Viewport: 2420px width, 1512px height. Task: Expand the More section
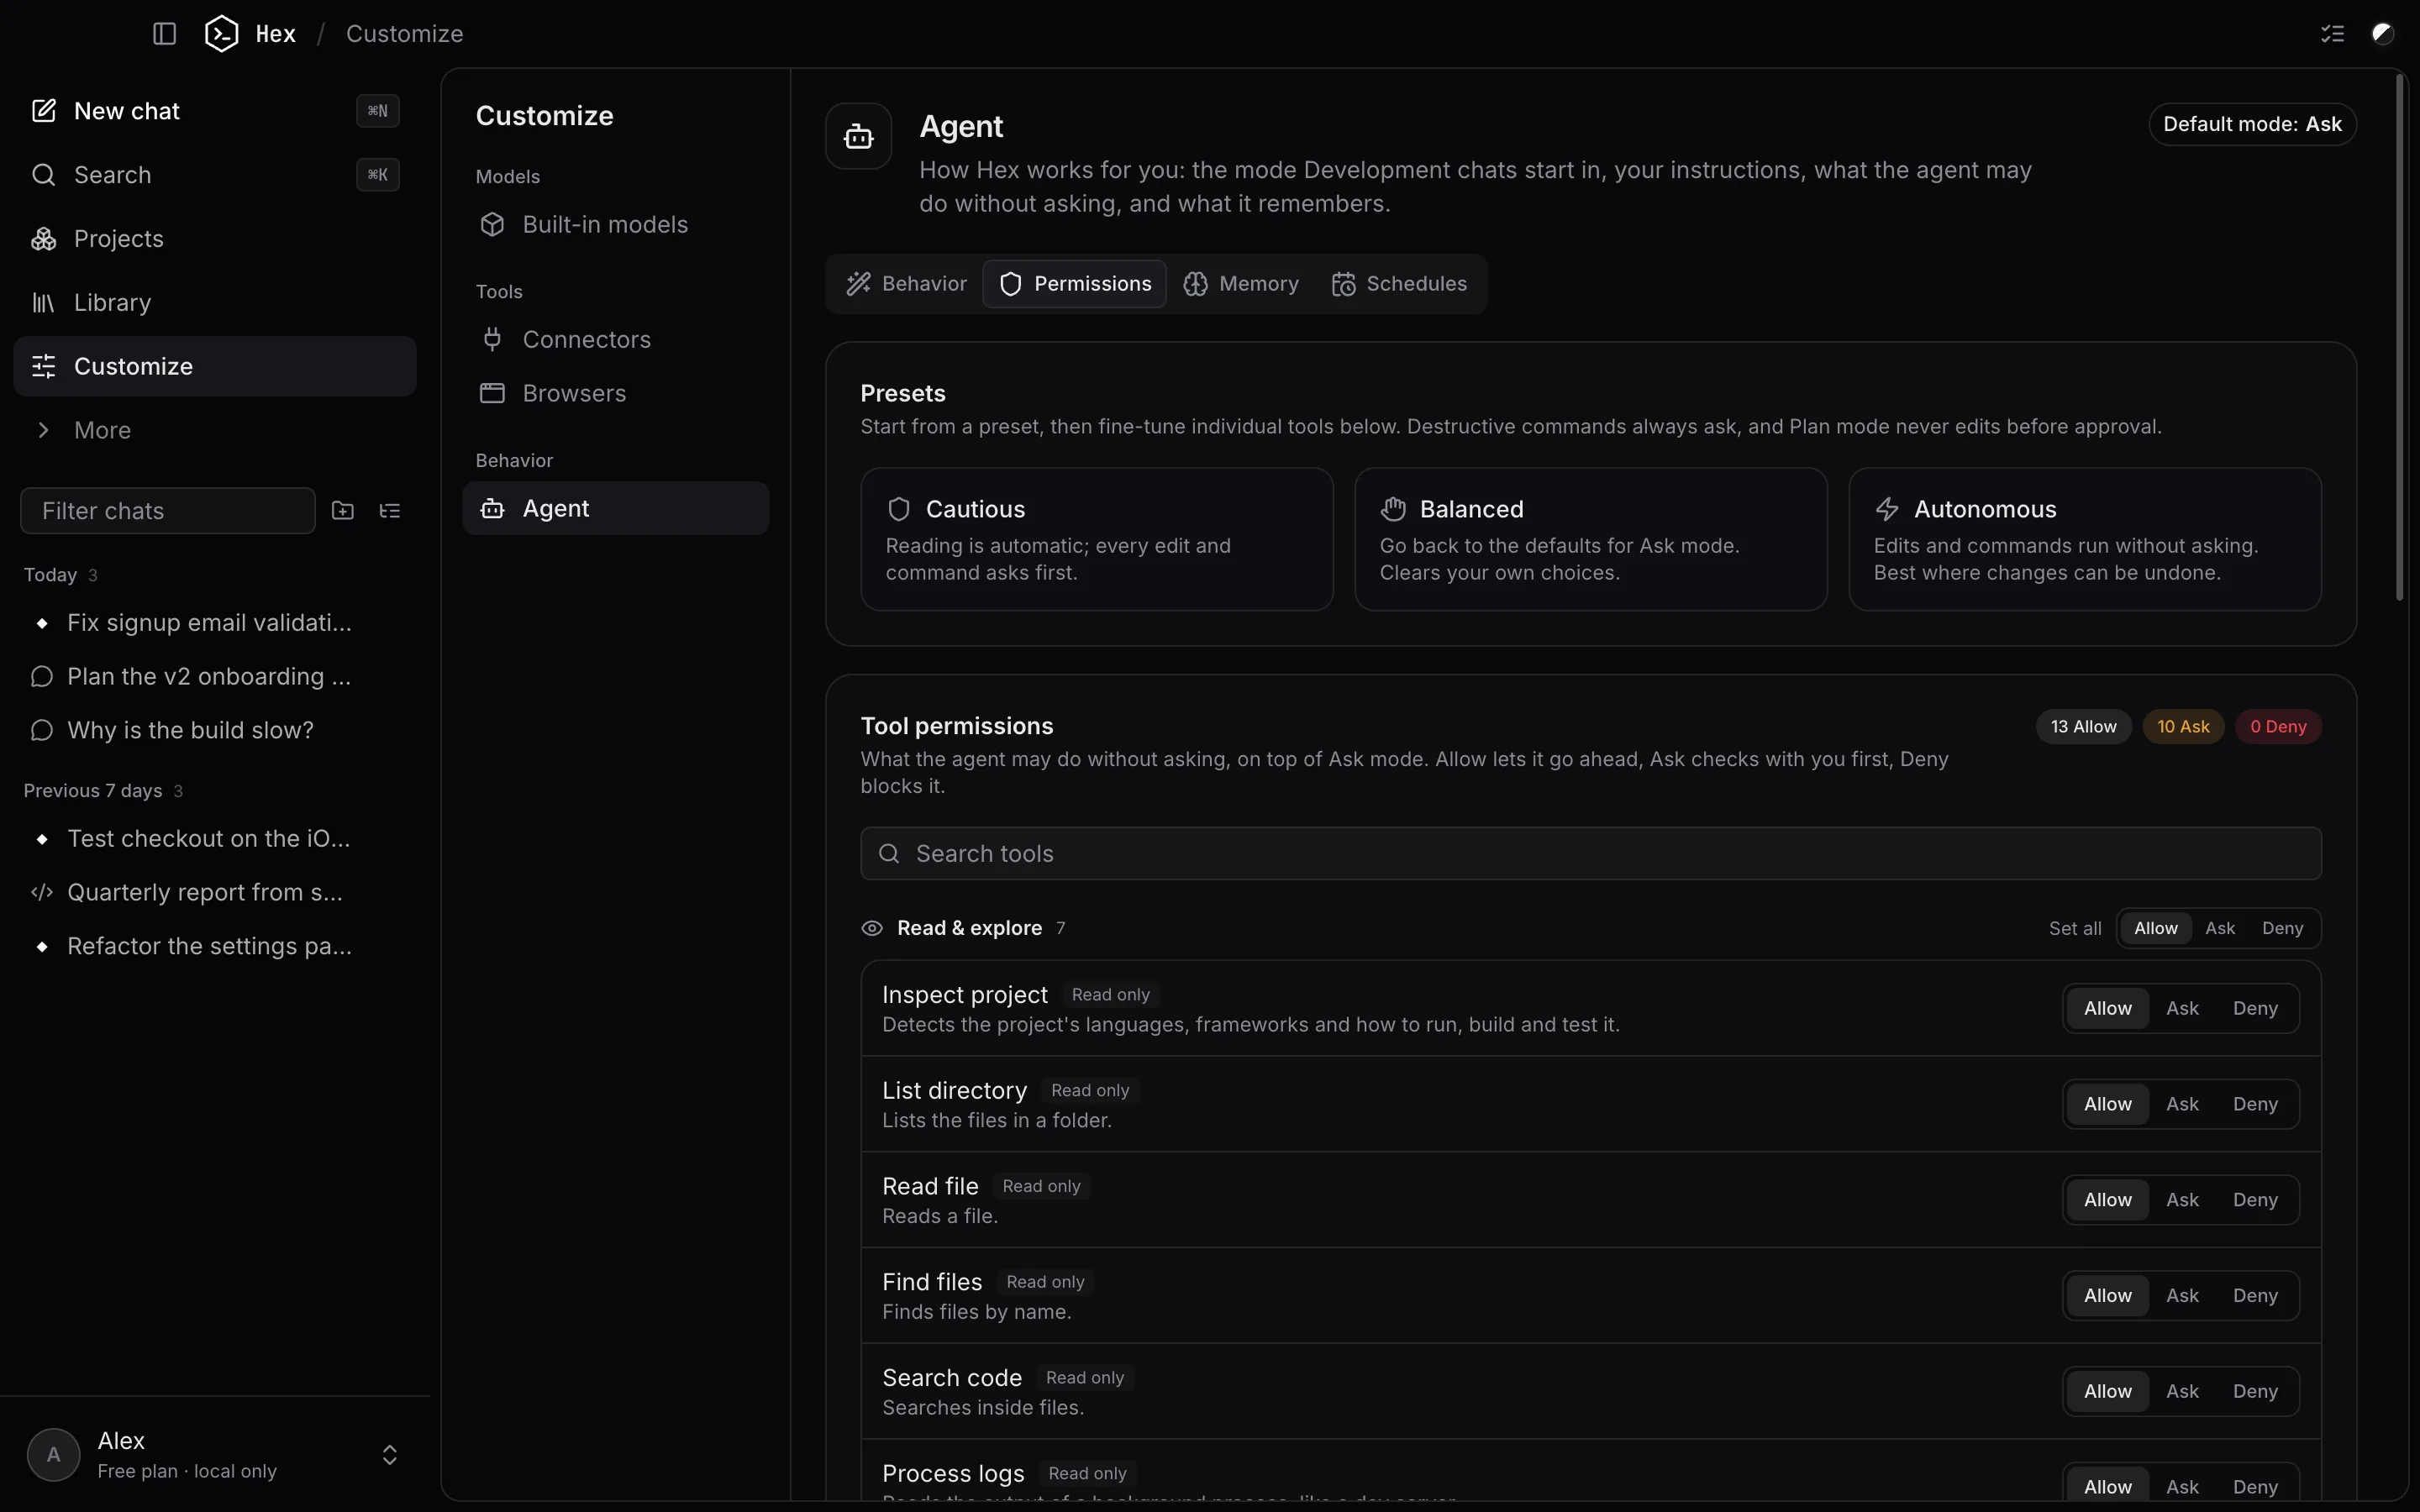click(215, 430)
